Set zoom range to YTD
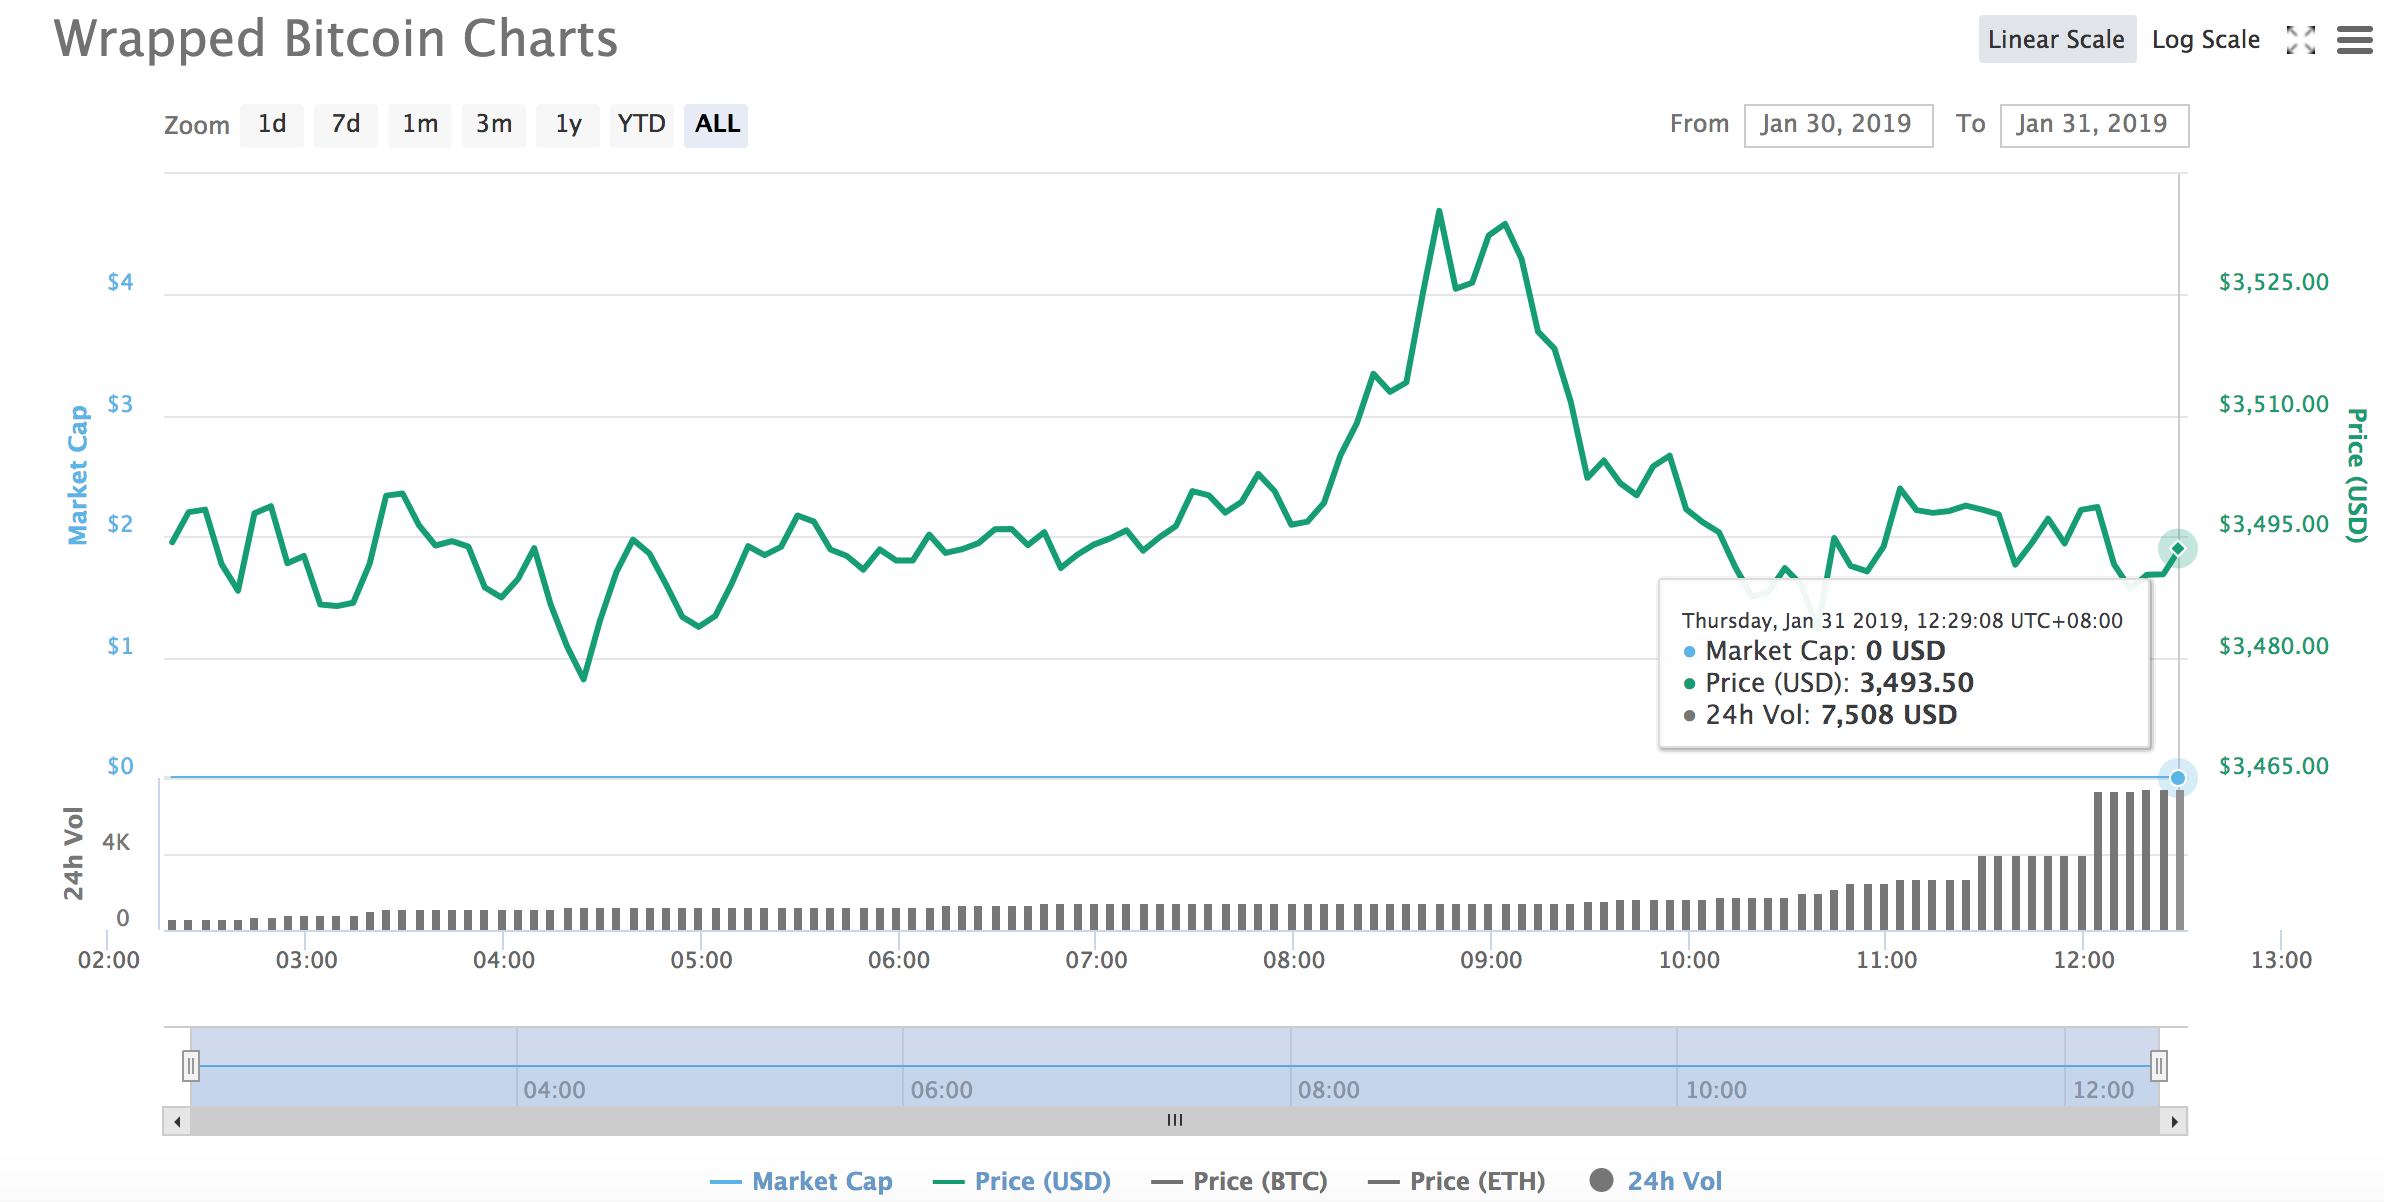 (642, 125)
